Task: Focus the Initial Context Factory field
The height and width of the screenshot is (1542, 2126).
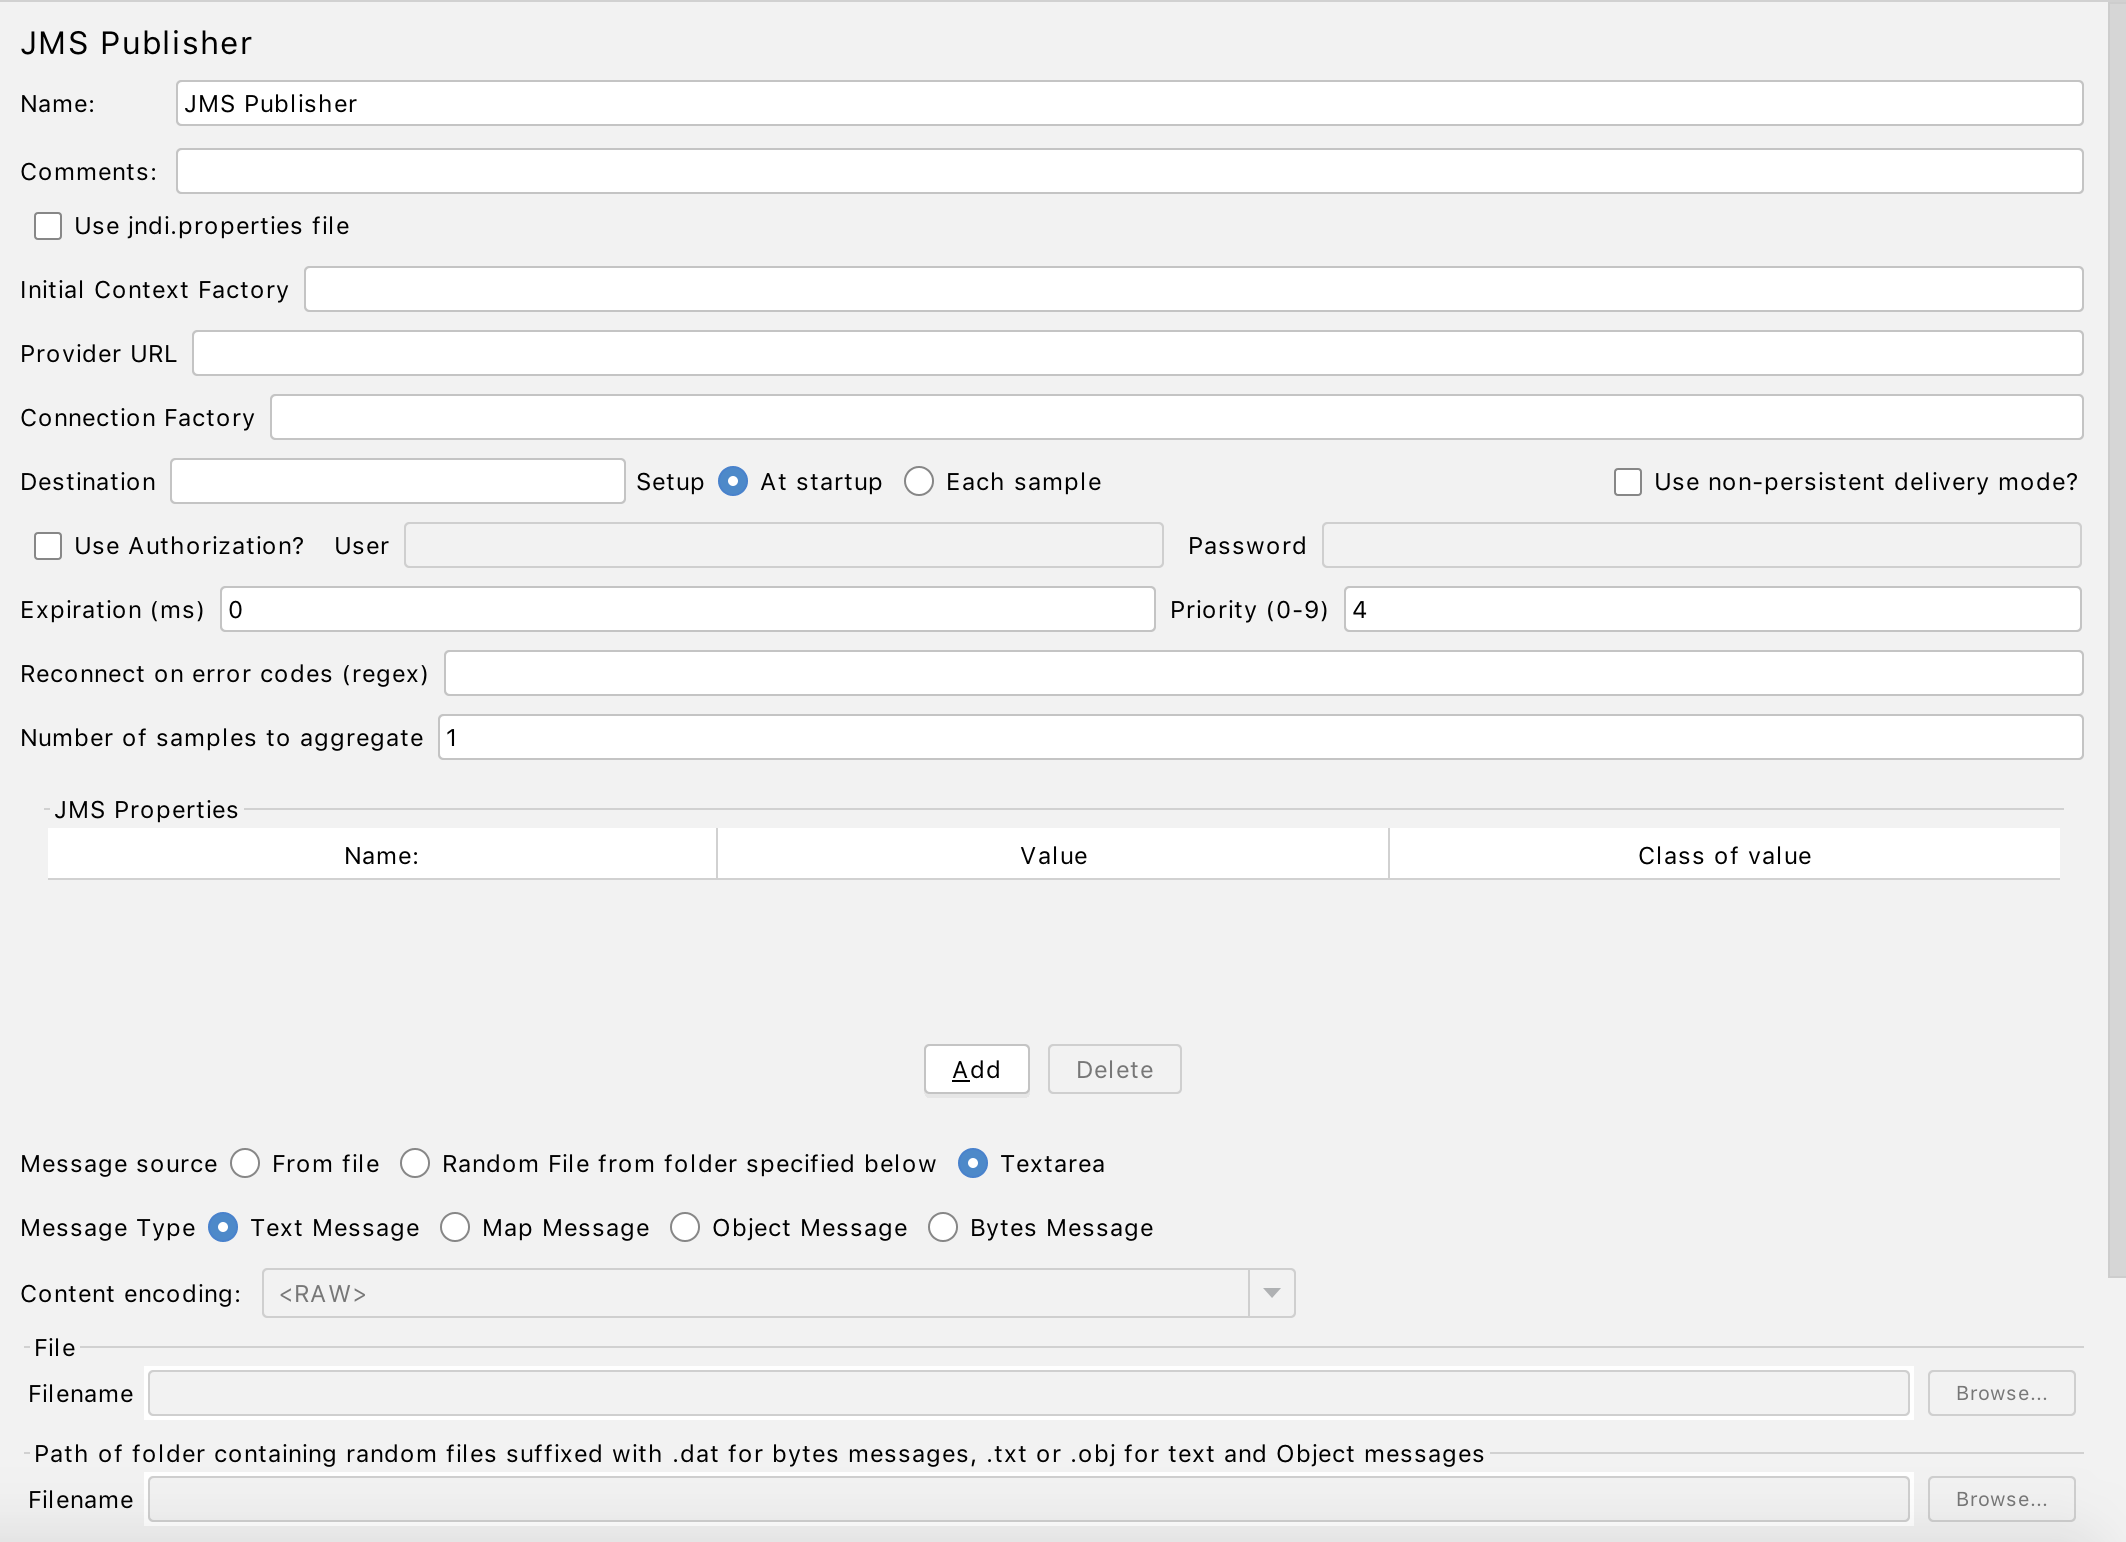Action: pos(1192,290)
